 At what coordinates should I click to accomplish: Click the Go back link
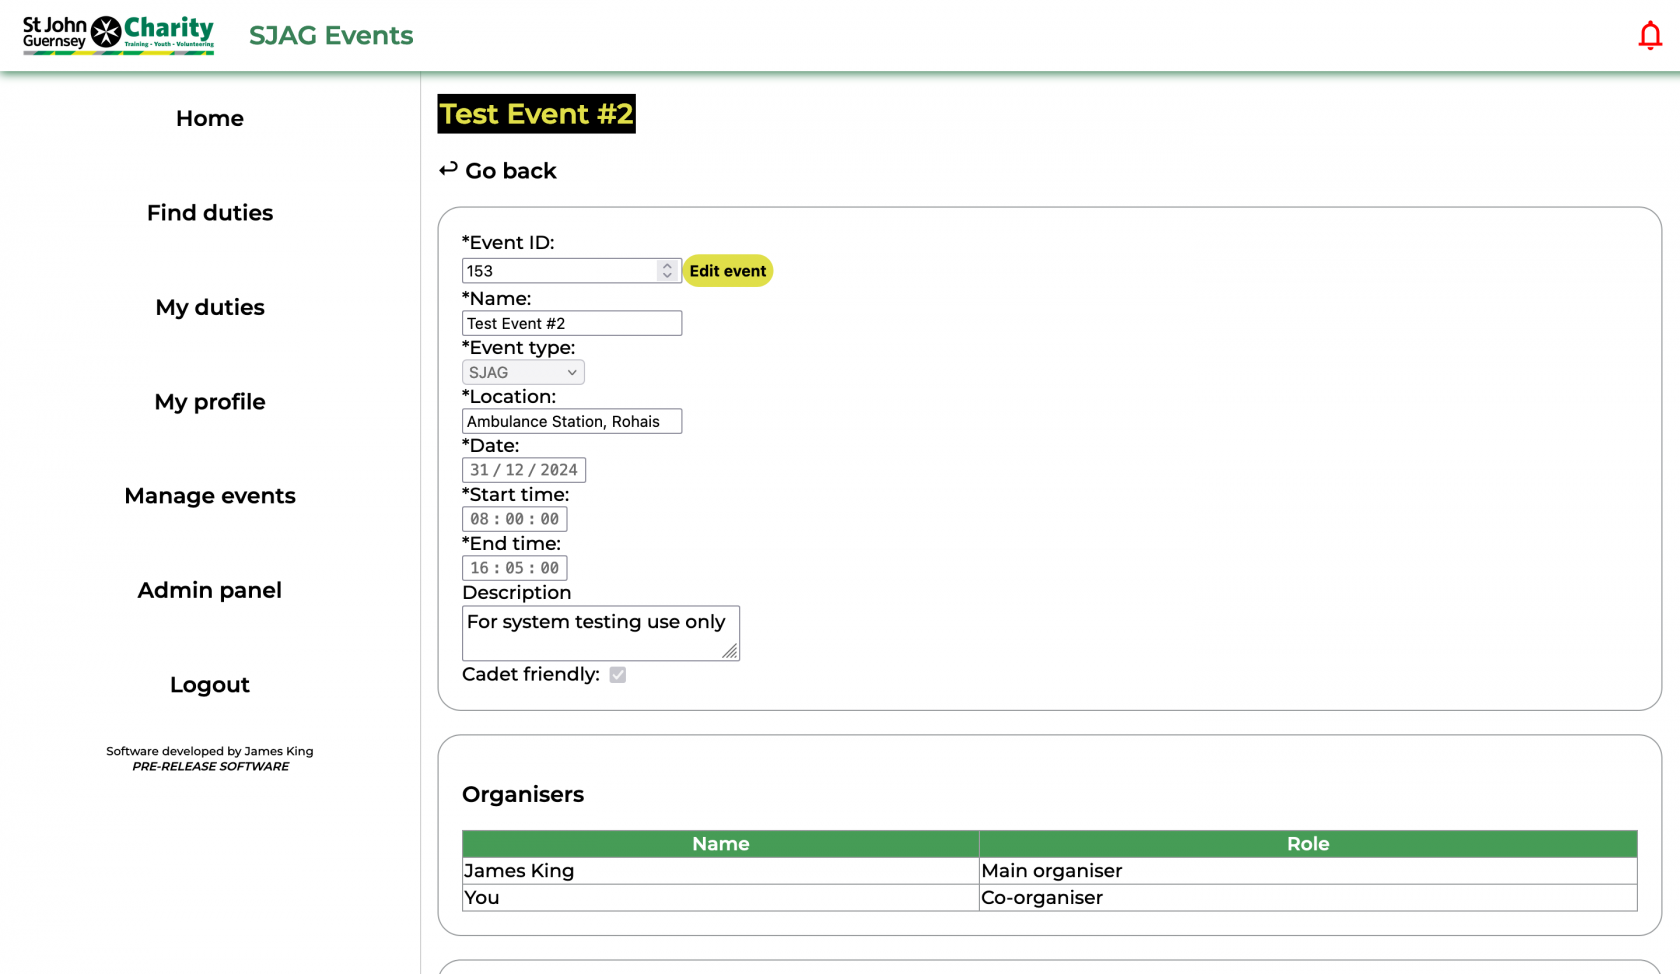[510, 170]
